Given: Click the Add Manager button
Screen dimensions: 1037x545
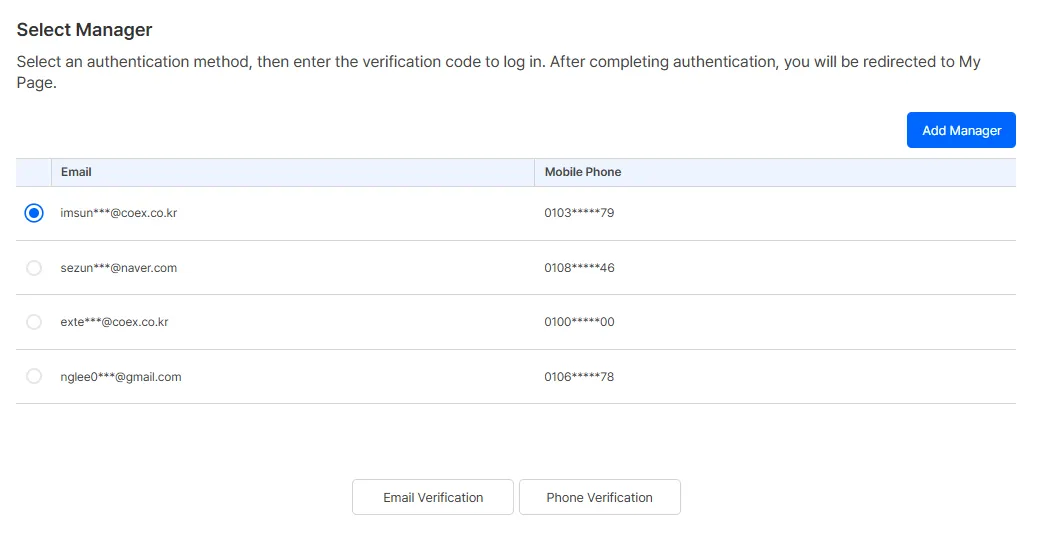Looking at the screenshot, I should point(961,130).
